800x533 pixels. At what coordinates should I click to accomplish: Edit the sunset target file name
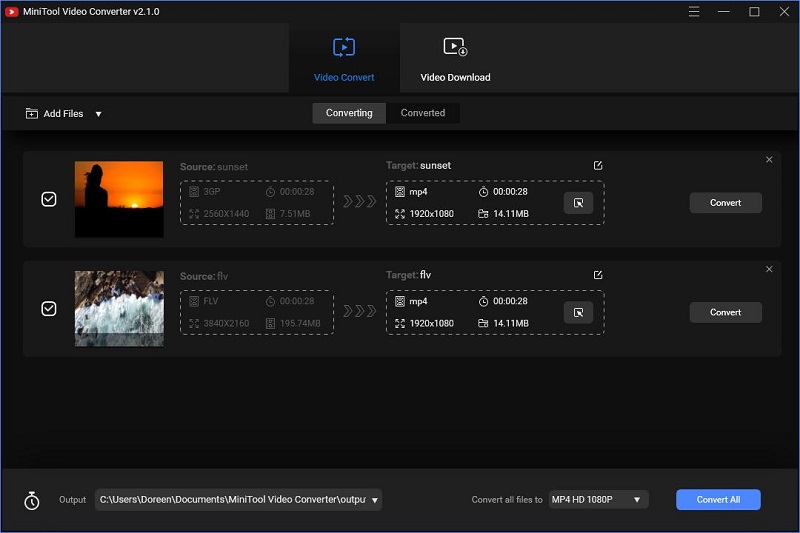point(598,165)
